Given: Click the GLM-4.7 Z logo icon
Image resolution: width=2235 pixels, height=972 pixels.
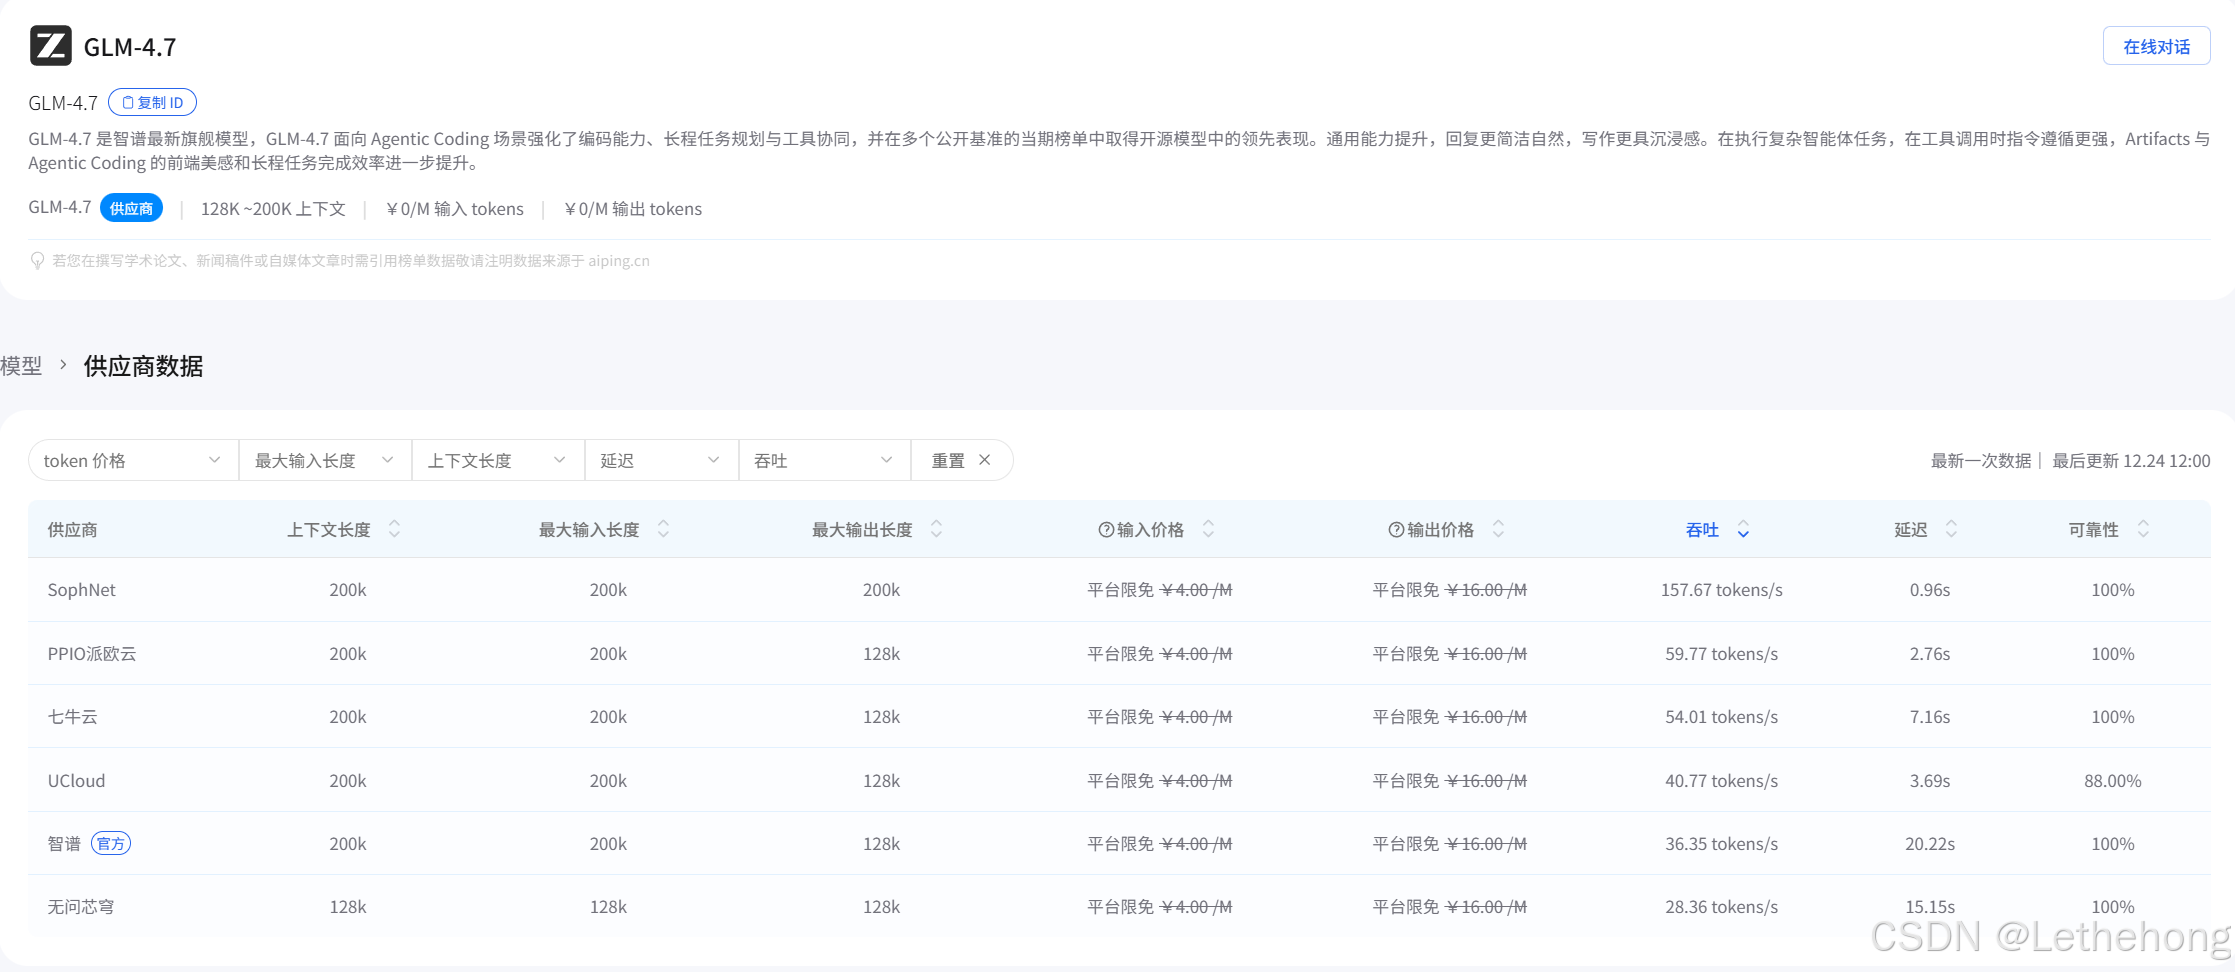Looking at the screenshot, I should coord(50,46).
